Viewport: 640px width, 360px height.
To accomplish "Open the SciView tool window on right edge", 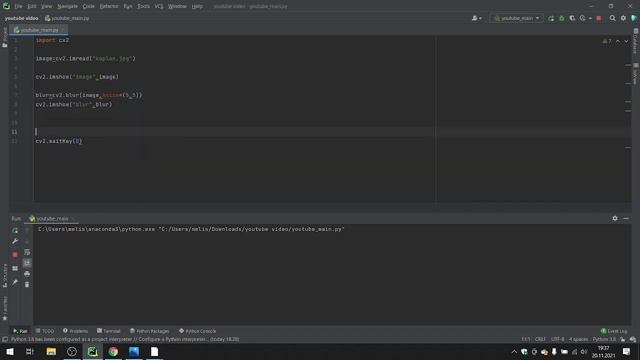I will 636,74.
